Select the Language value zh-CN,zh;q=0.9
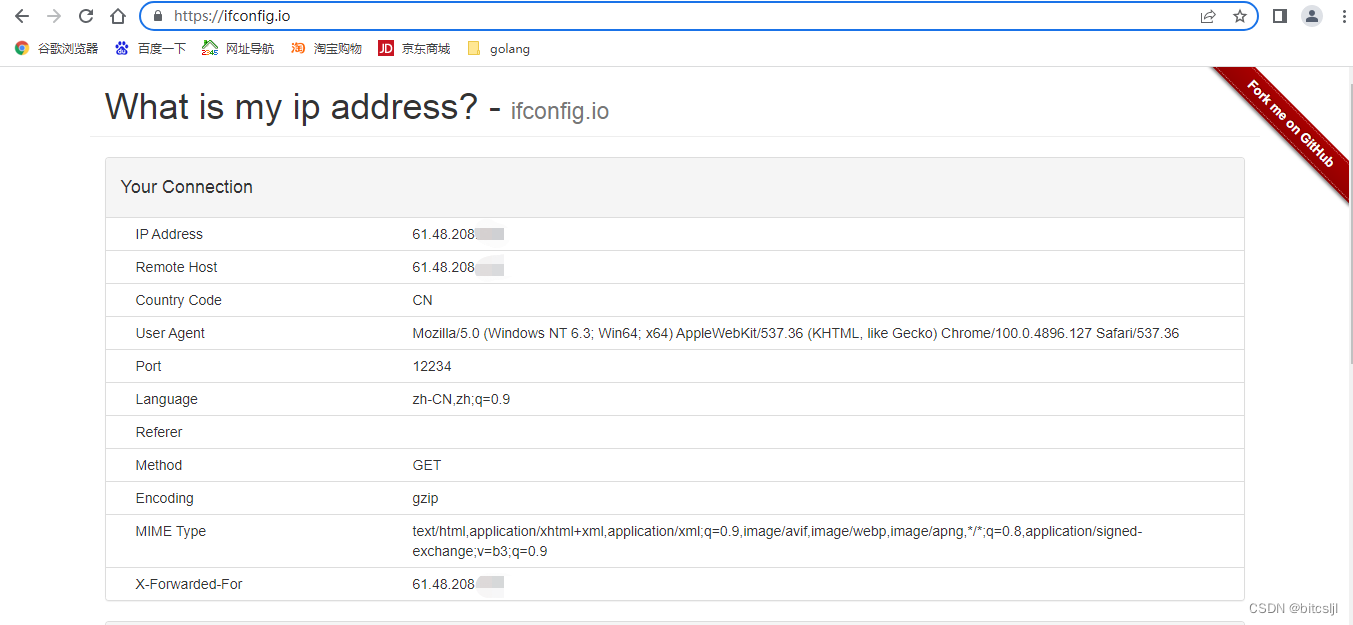This screenshot has height=625, width=1353. pos(461,399)
